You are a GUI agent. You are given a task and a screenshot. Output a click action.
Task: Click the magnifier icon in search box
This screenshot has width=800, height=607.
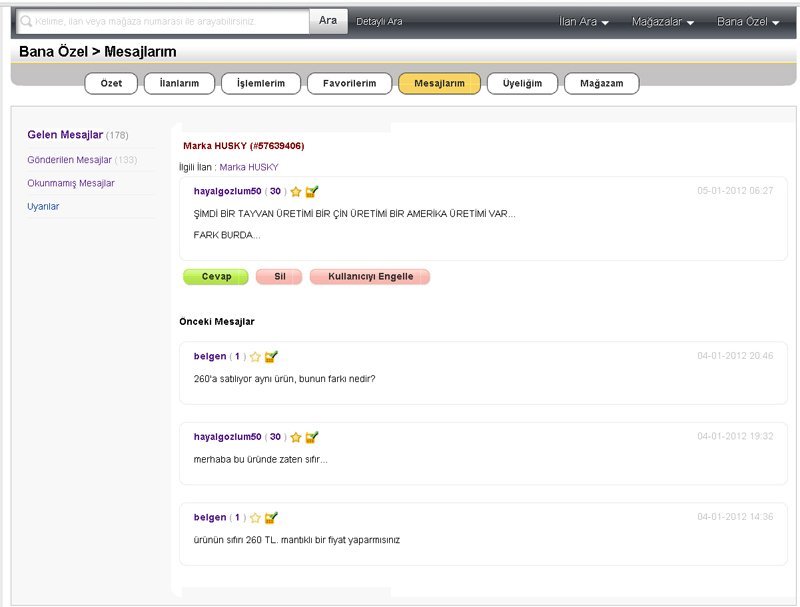click(26, 21)
